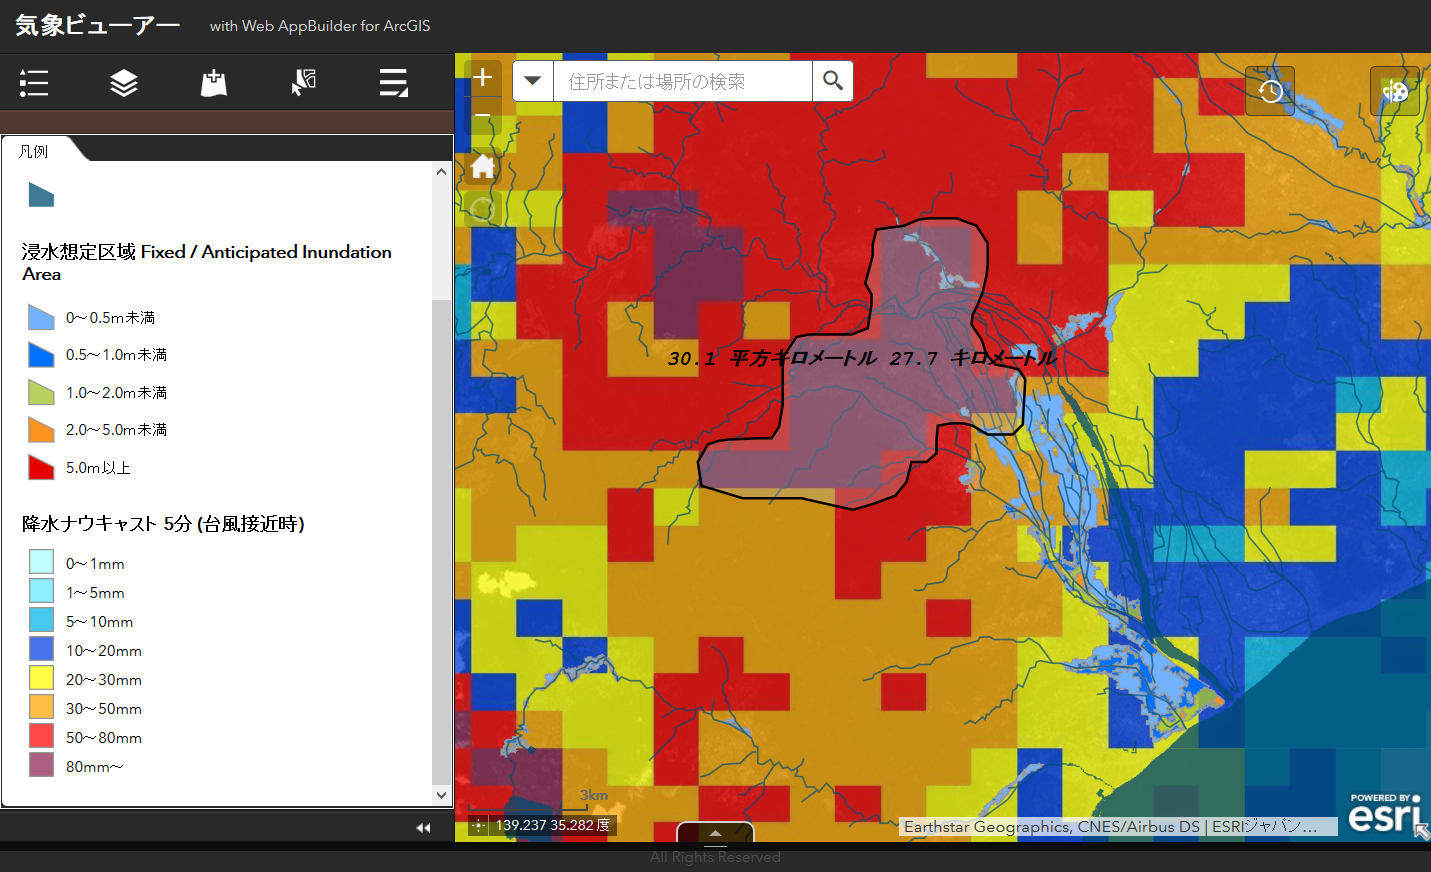This screenshot has height=872, width=1431.
Task: Click the Esri logo link
Action: coord(1384,814)
